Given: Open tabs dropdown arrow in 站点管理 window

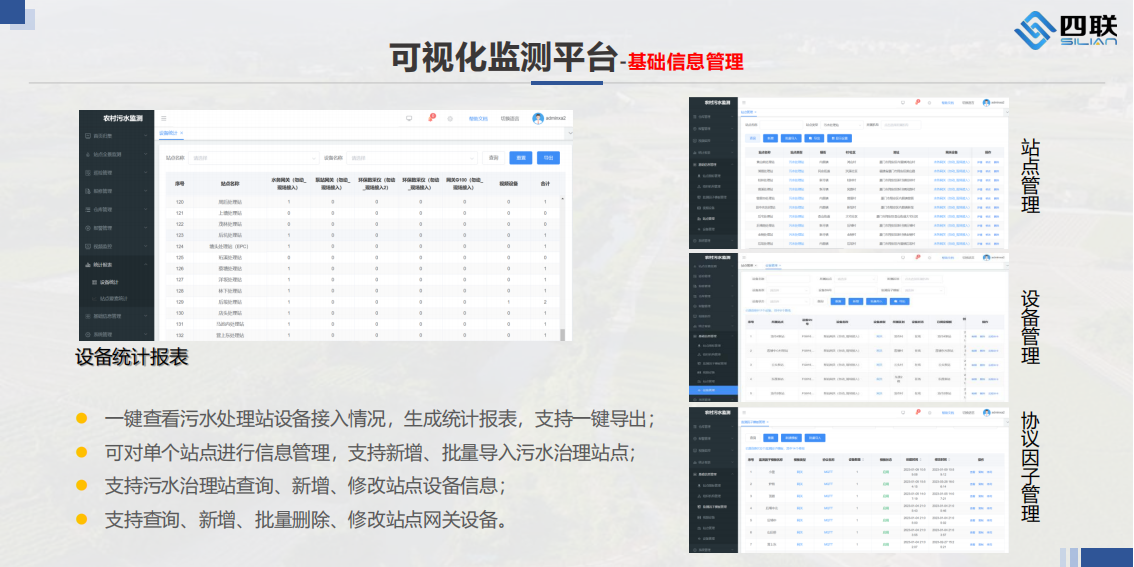Looking at the screenshot, I should (1007, 112).
